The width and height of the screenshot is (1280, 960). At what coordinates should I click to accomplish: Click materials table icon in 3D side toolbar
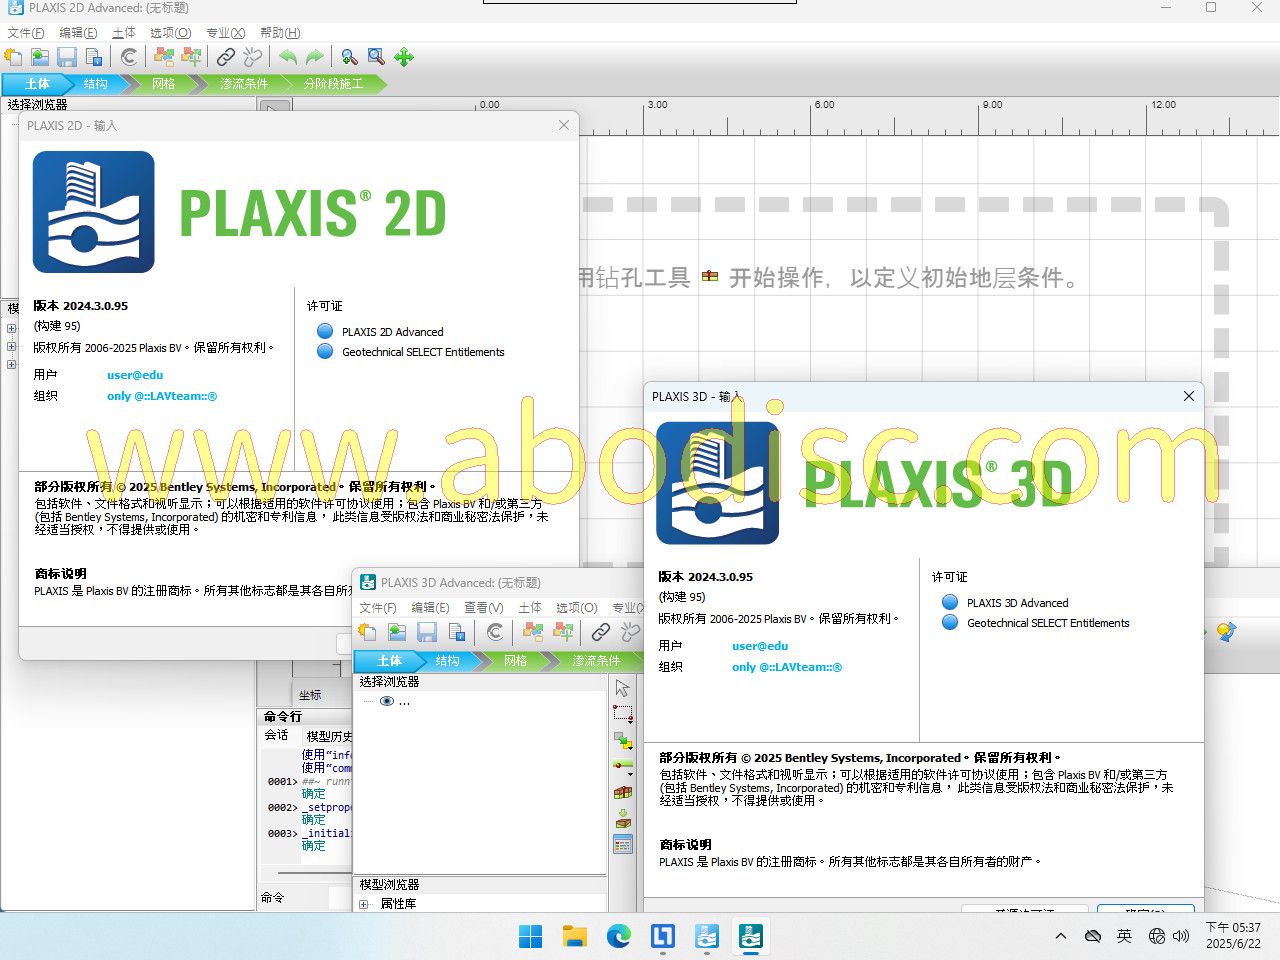pyautogui.click(x=623, y=845)
